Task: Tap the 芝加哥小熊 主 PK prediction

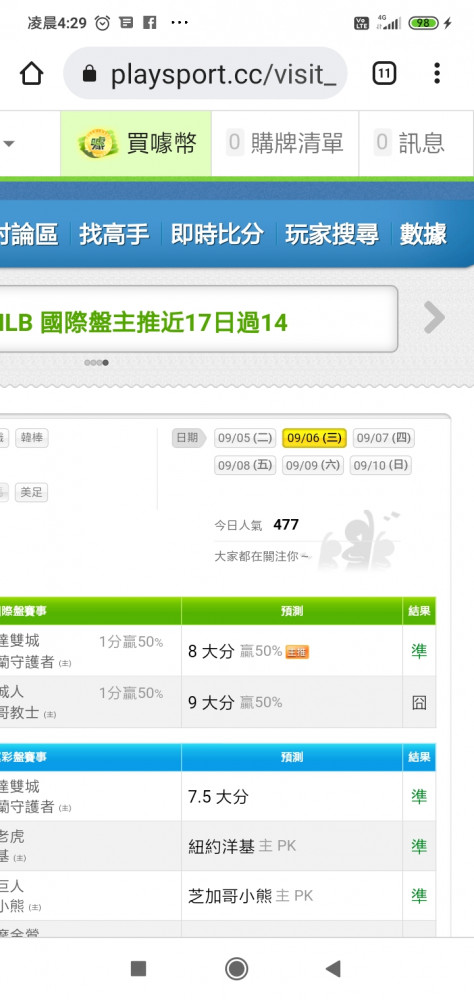Action: tap(292, 895)
